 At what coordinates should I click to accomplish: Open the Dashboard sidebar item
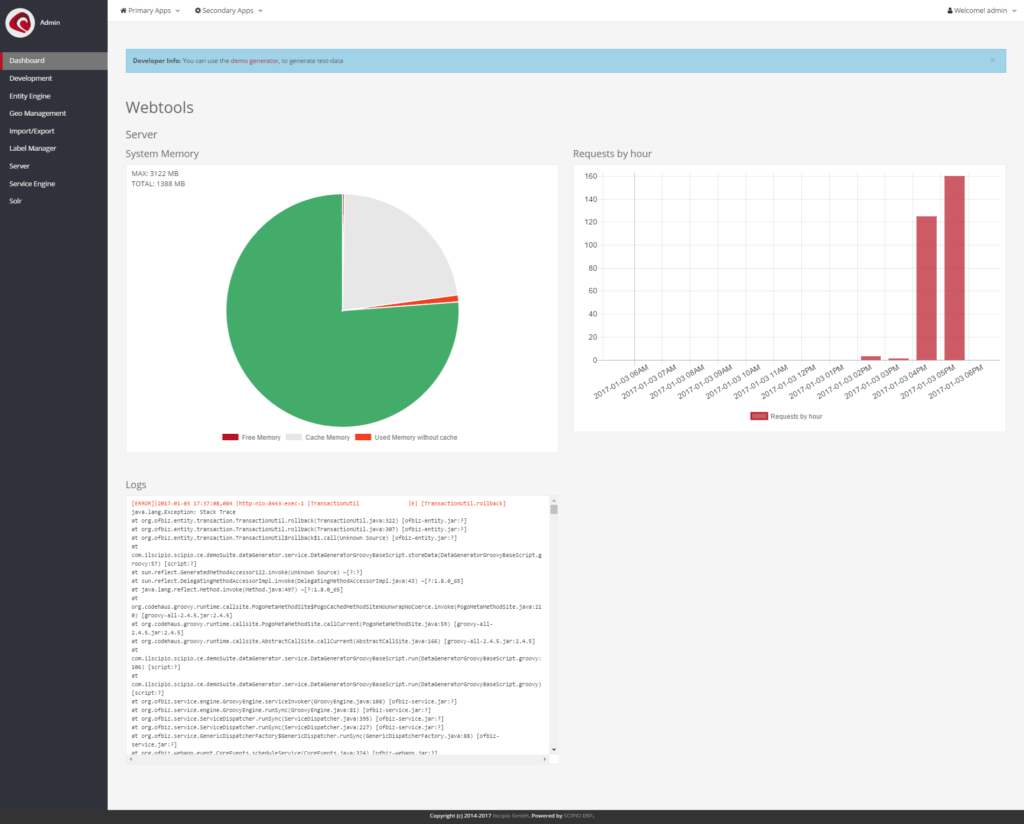27,61
